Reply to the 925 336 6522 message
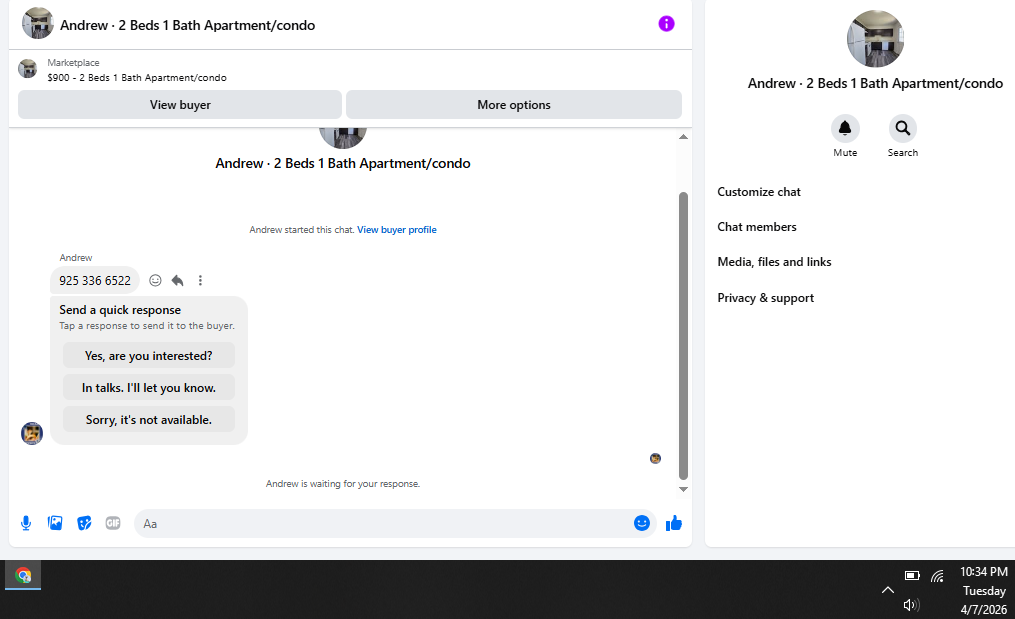The height and width of the screenshot is (619, 1015). pyautogui.click(x=177, y=280)
